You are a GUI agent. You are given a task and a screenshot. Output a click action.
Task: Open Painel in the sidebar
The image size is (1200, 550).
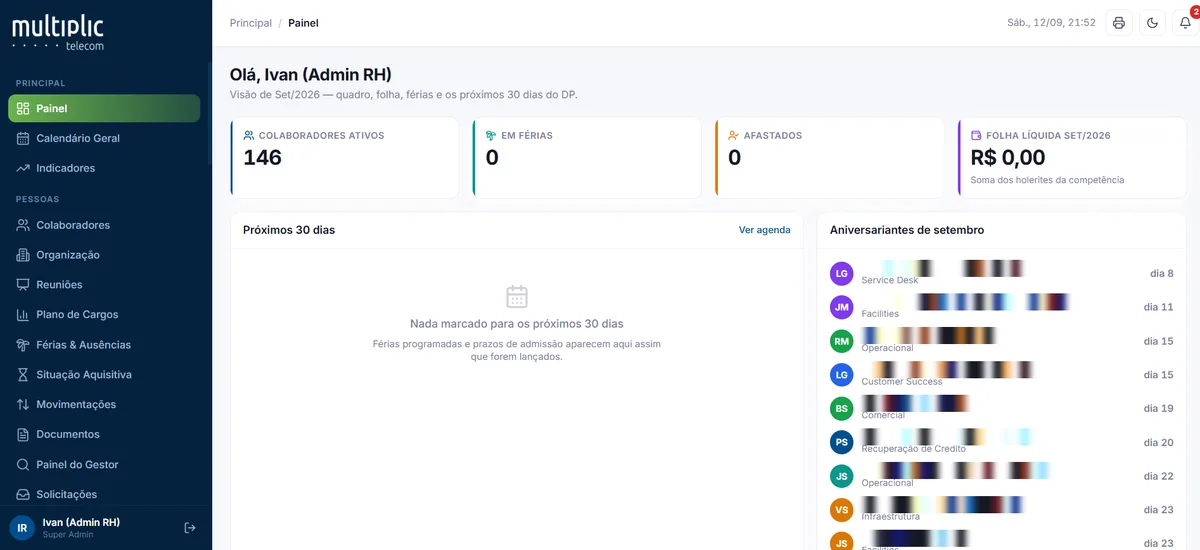click(104, 108)
